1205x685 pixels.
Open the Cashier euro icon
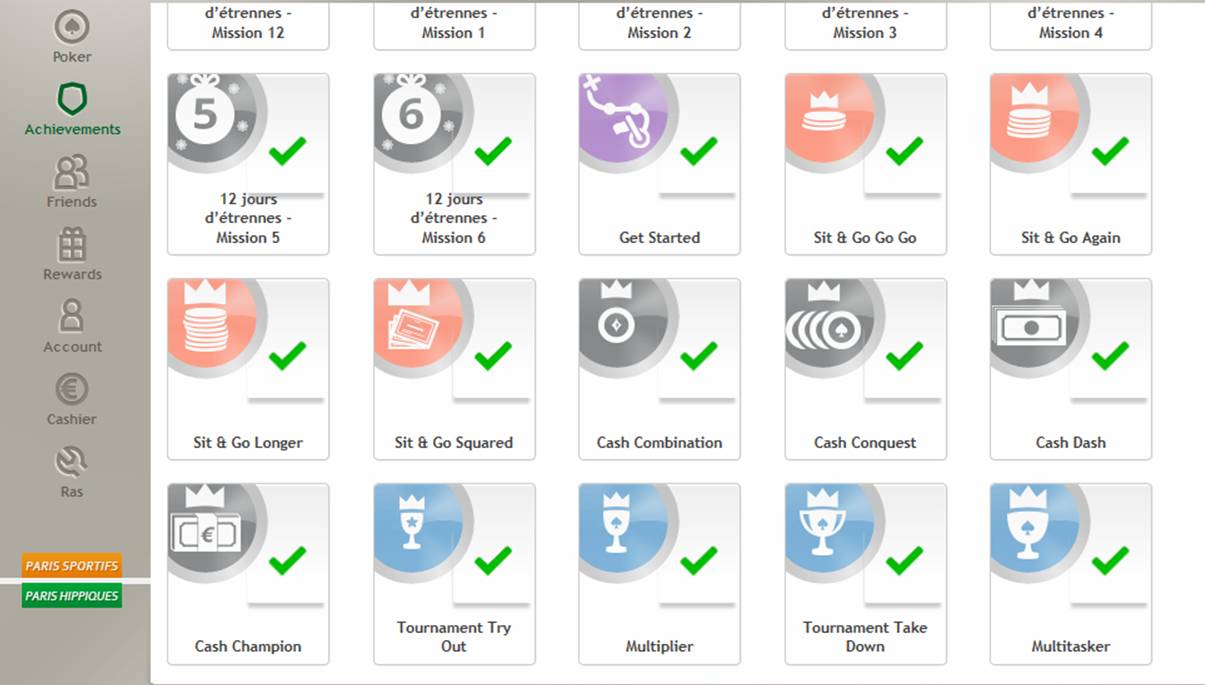tap(72, 389)
